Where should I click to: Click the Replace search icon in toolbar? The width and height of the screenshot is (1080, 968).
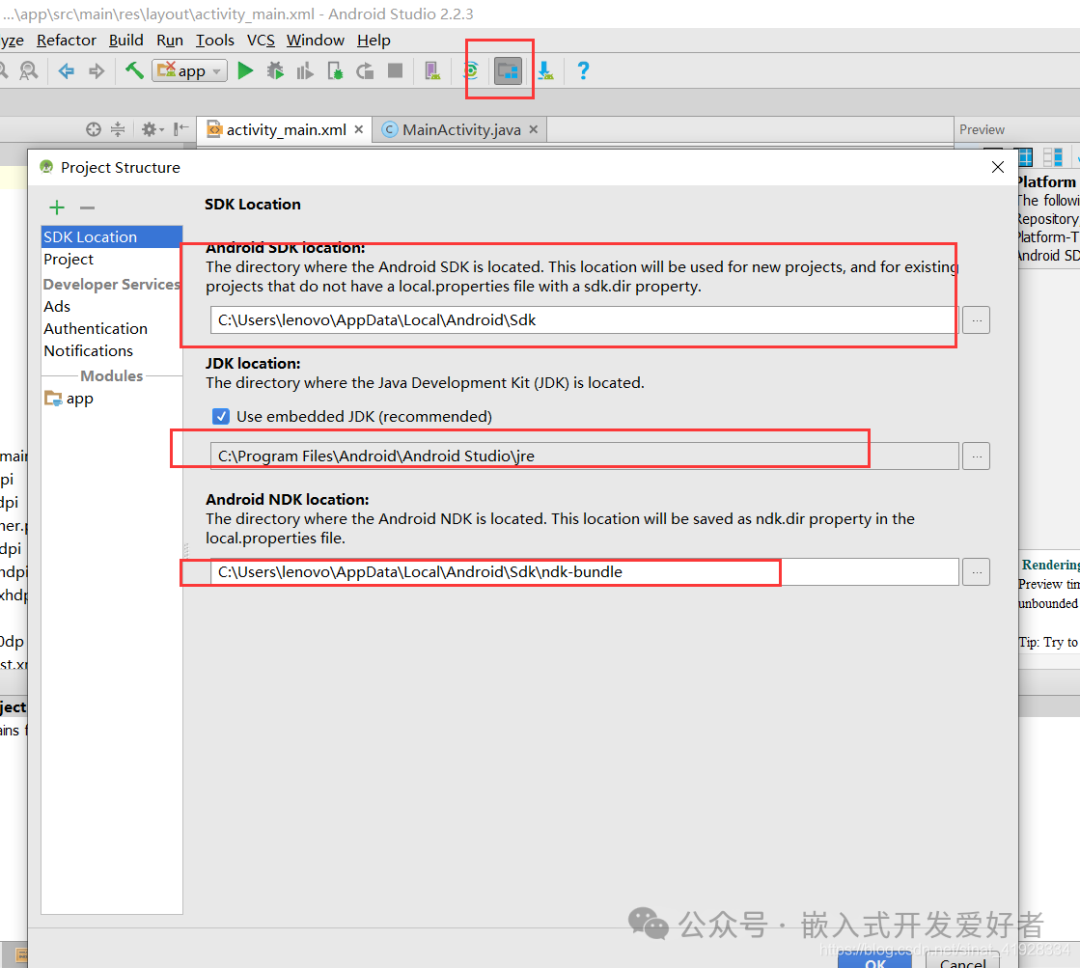[x=28, y=70]
